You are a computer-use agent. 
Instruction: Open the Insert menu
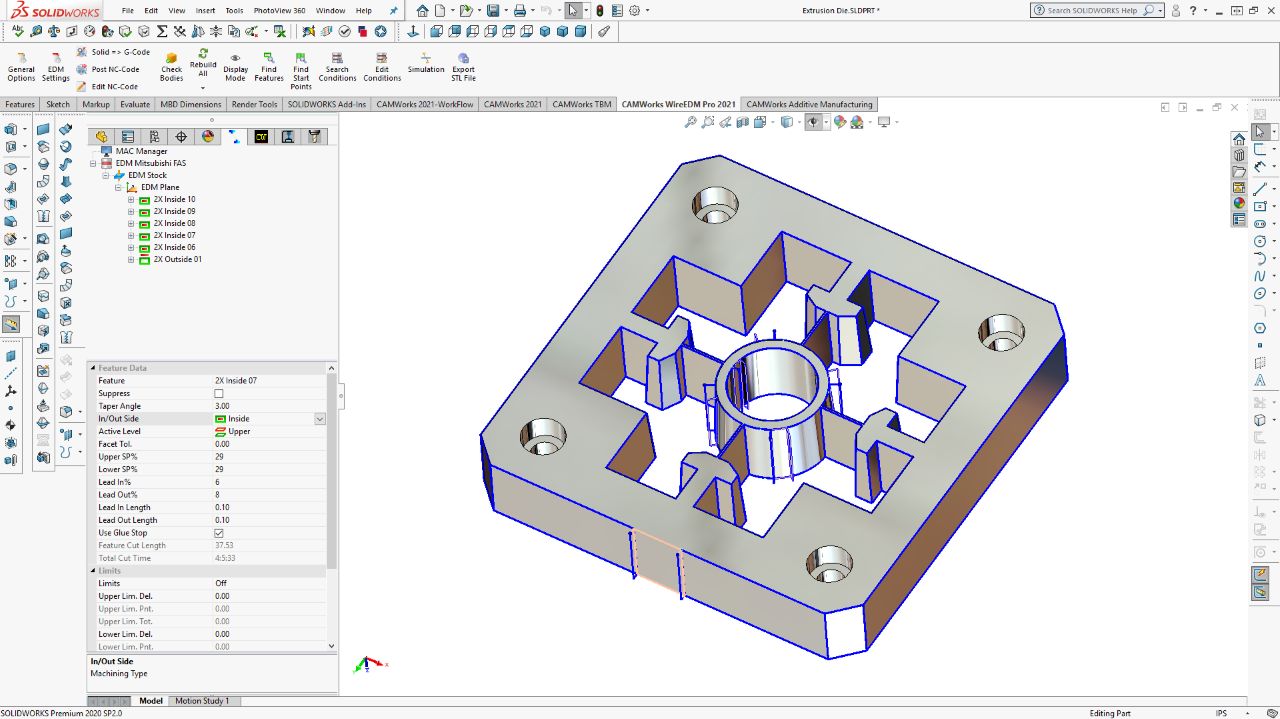point(205,10)
